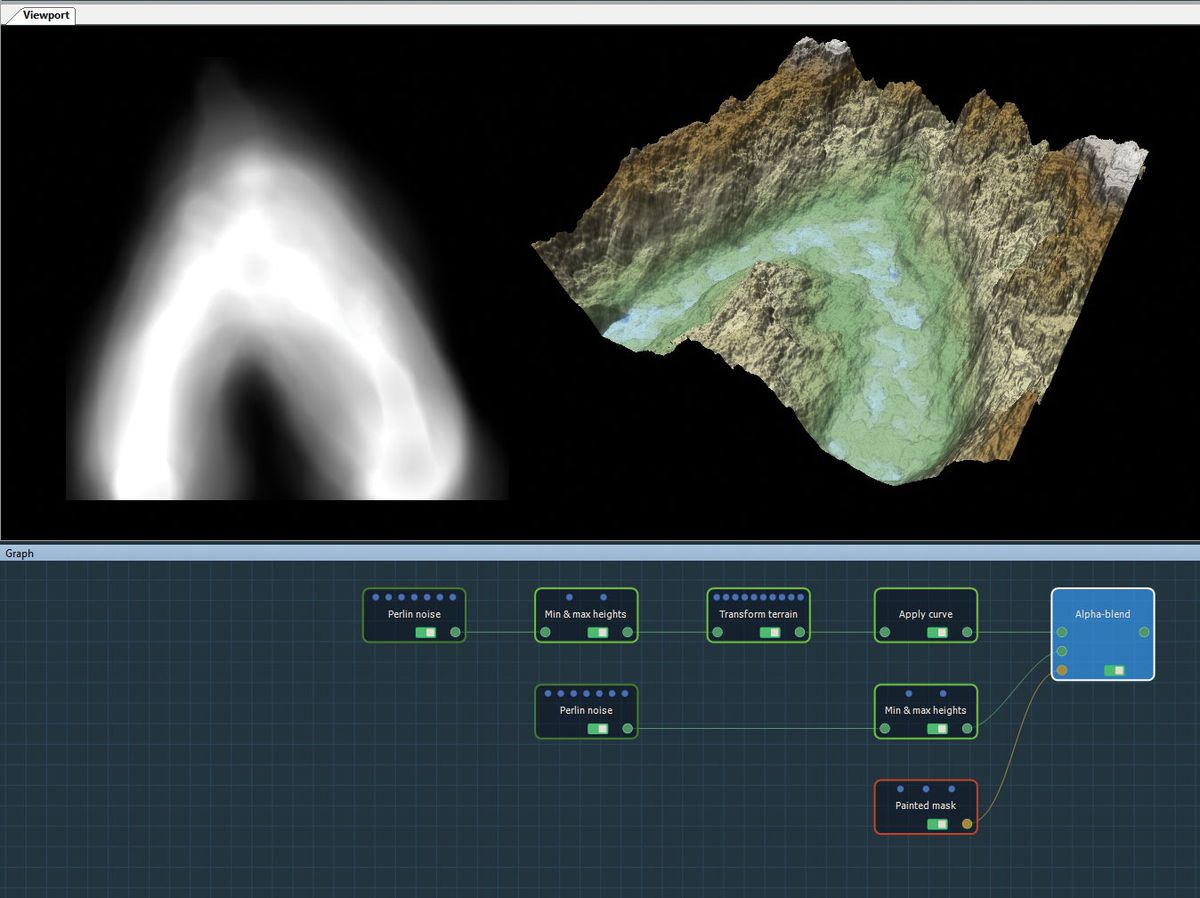This screenshot has width=1200, height=898.
Task: Click the rightmost parameter dot on Painted mask
Action: 950,788
